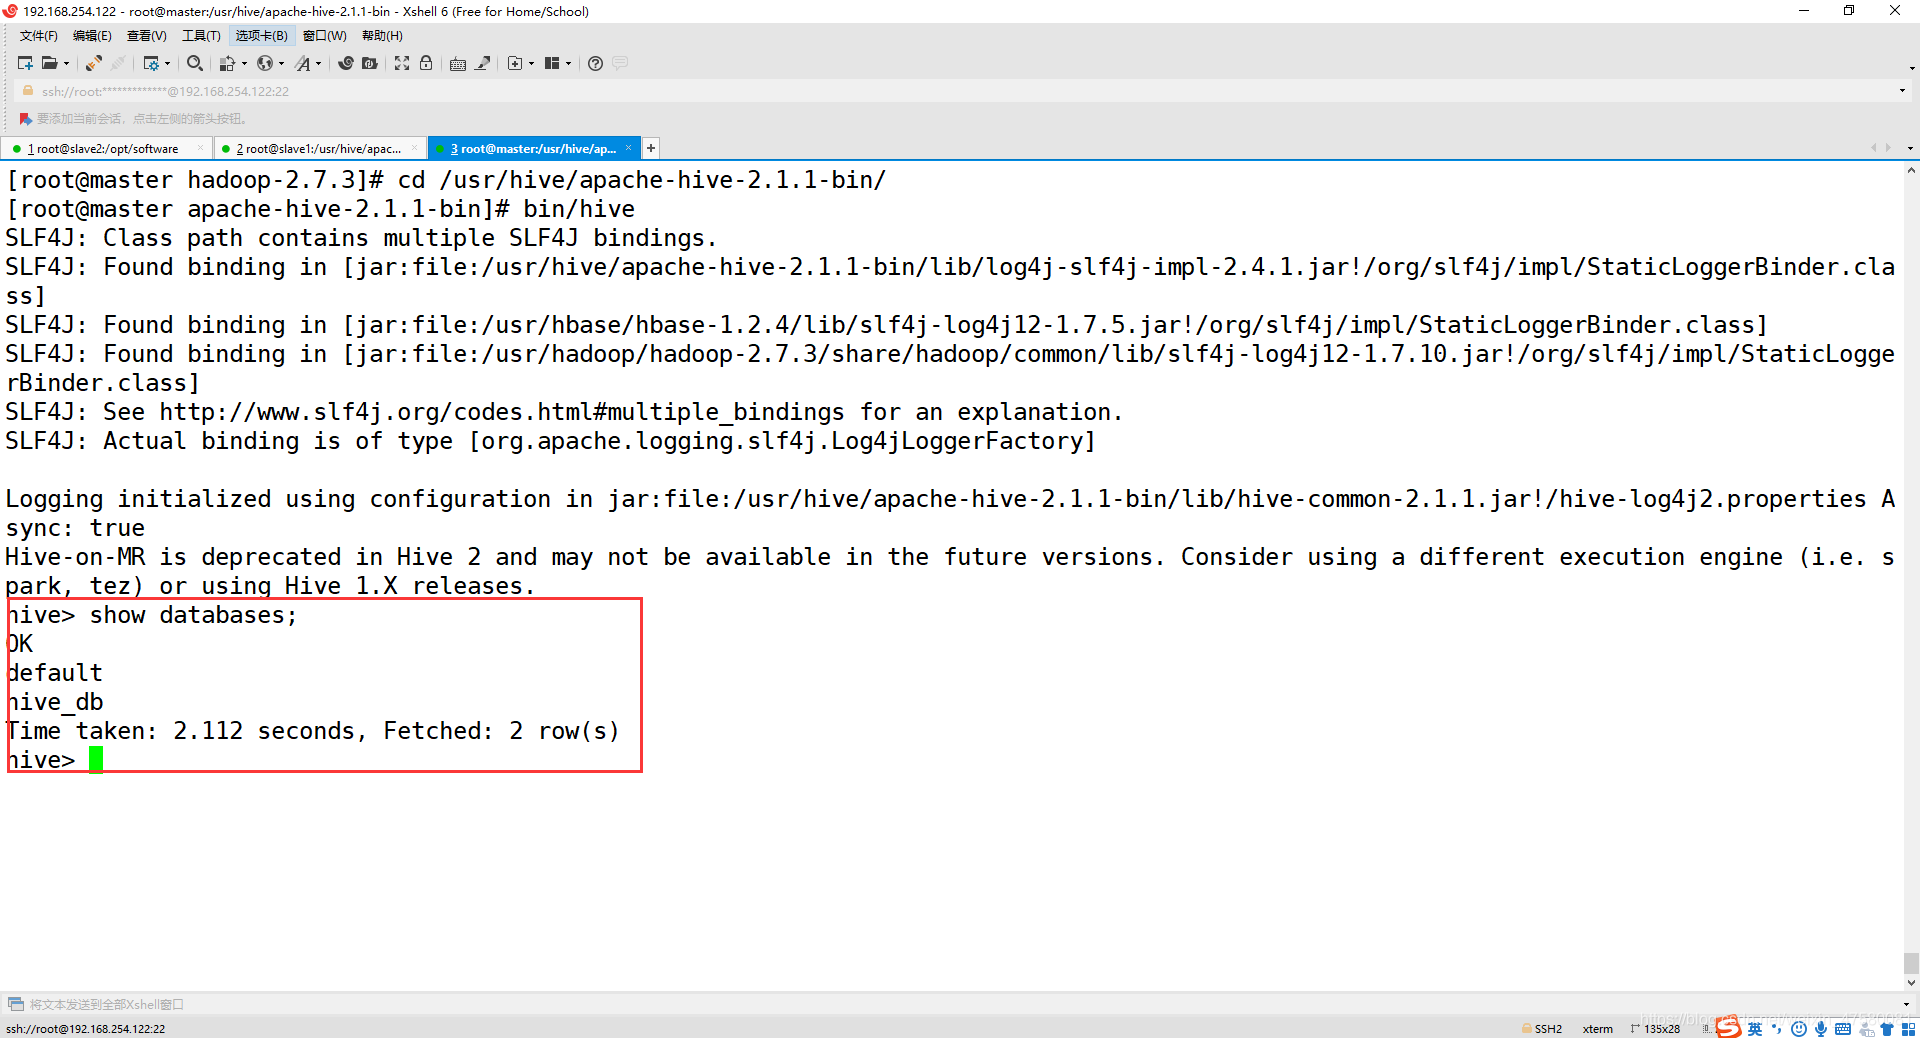The width and height of the screenshot is (1920, 1038).
Task: Click the Reconnect plug icon
Action: (94, 63)
